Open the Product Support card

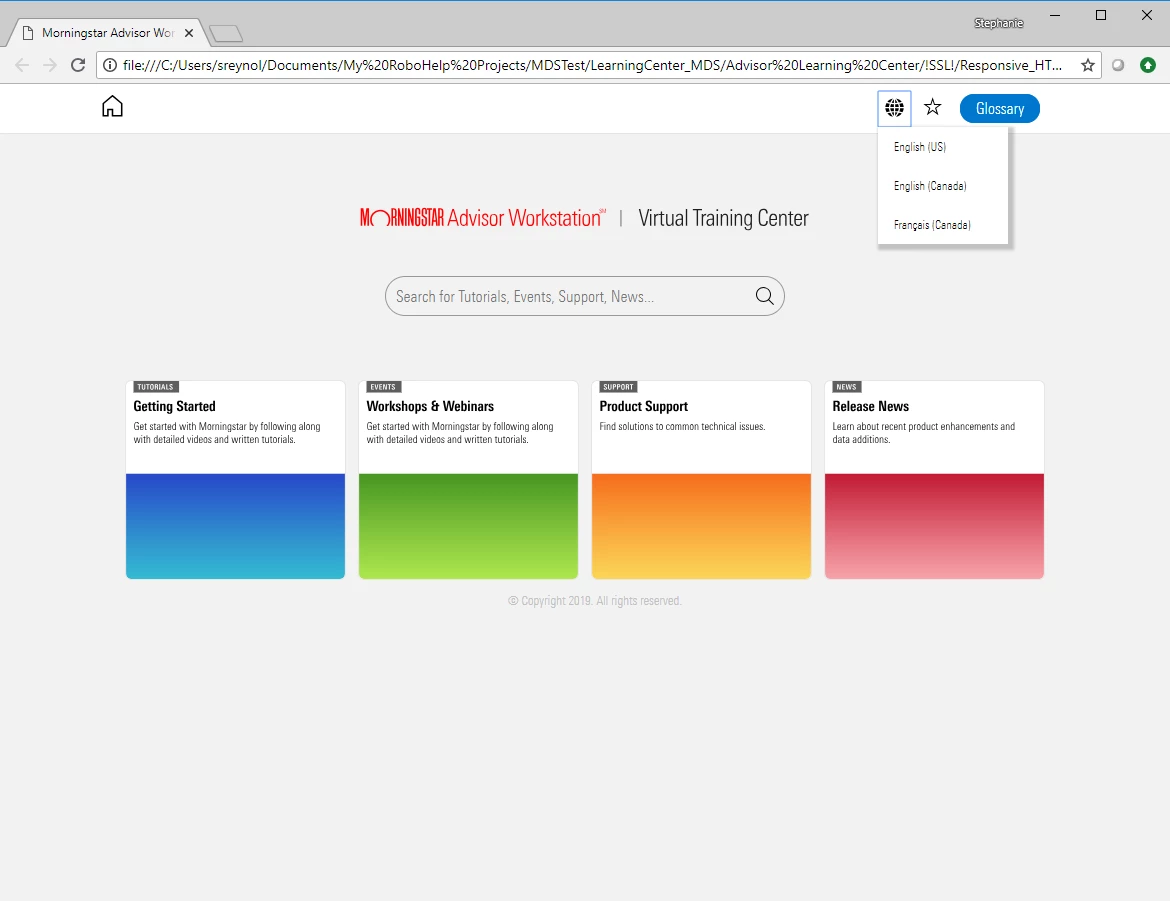coord(701,479)
